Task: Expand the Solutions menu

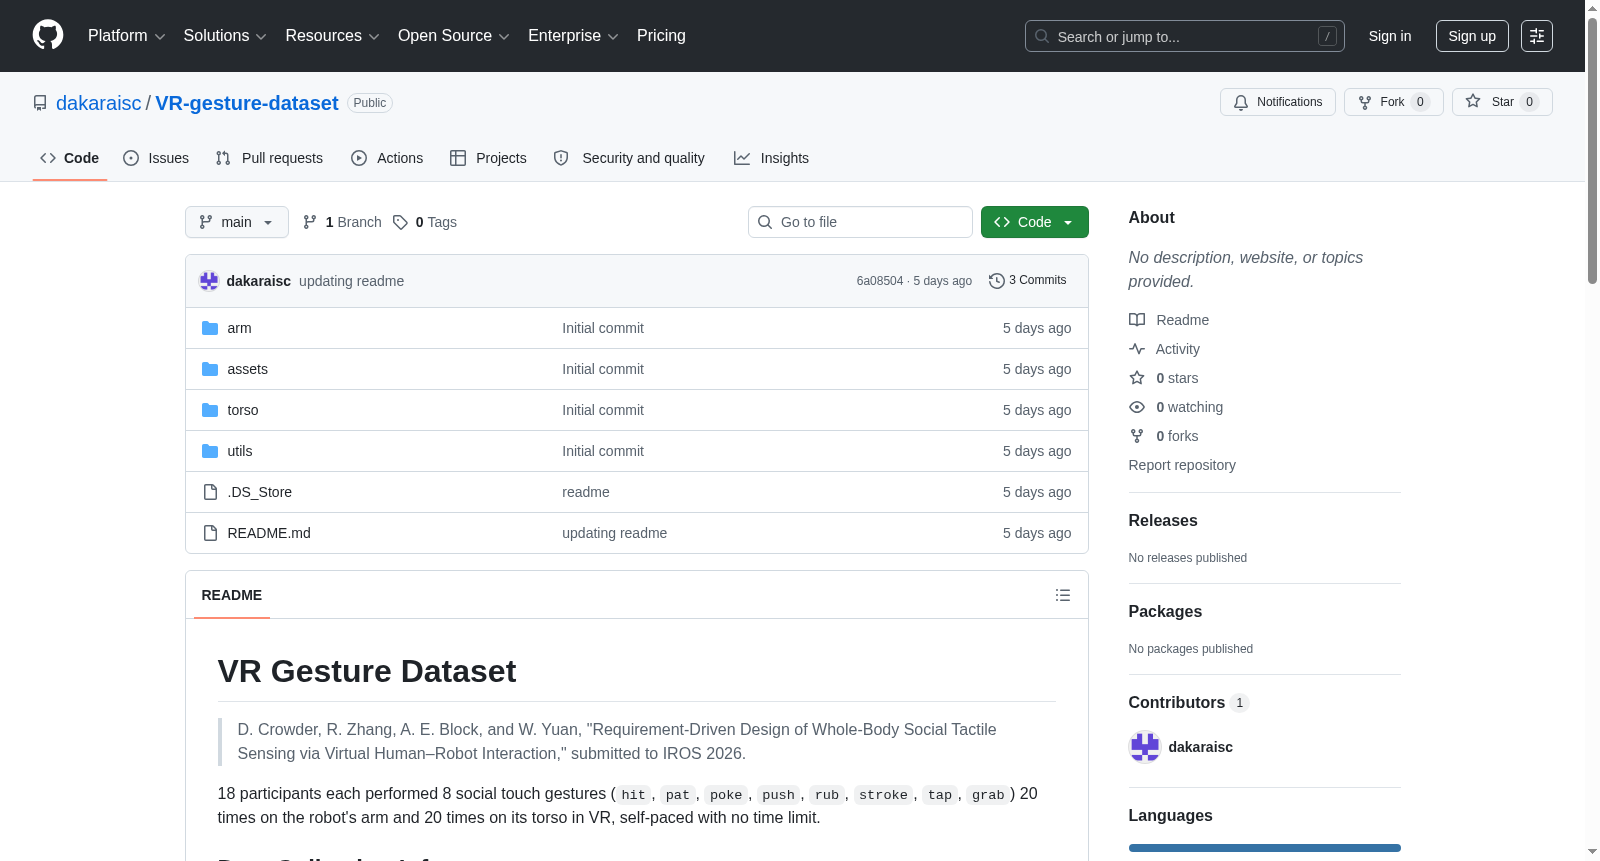Action: 225,36
